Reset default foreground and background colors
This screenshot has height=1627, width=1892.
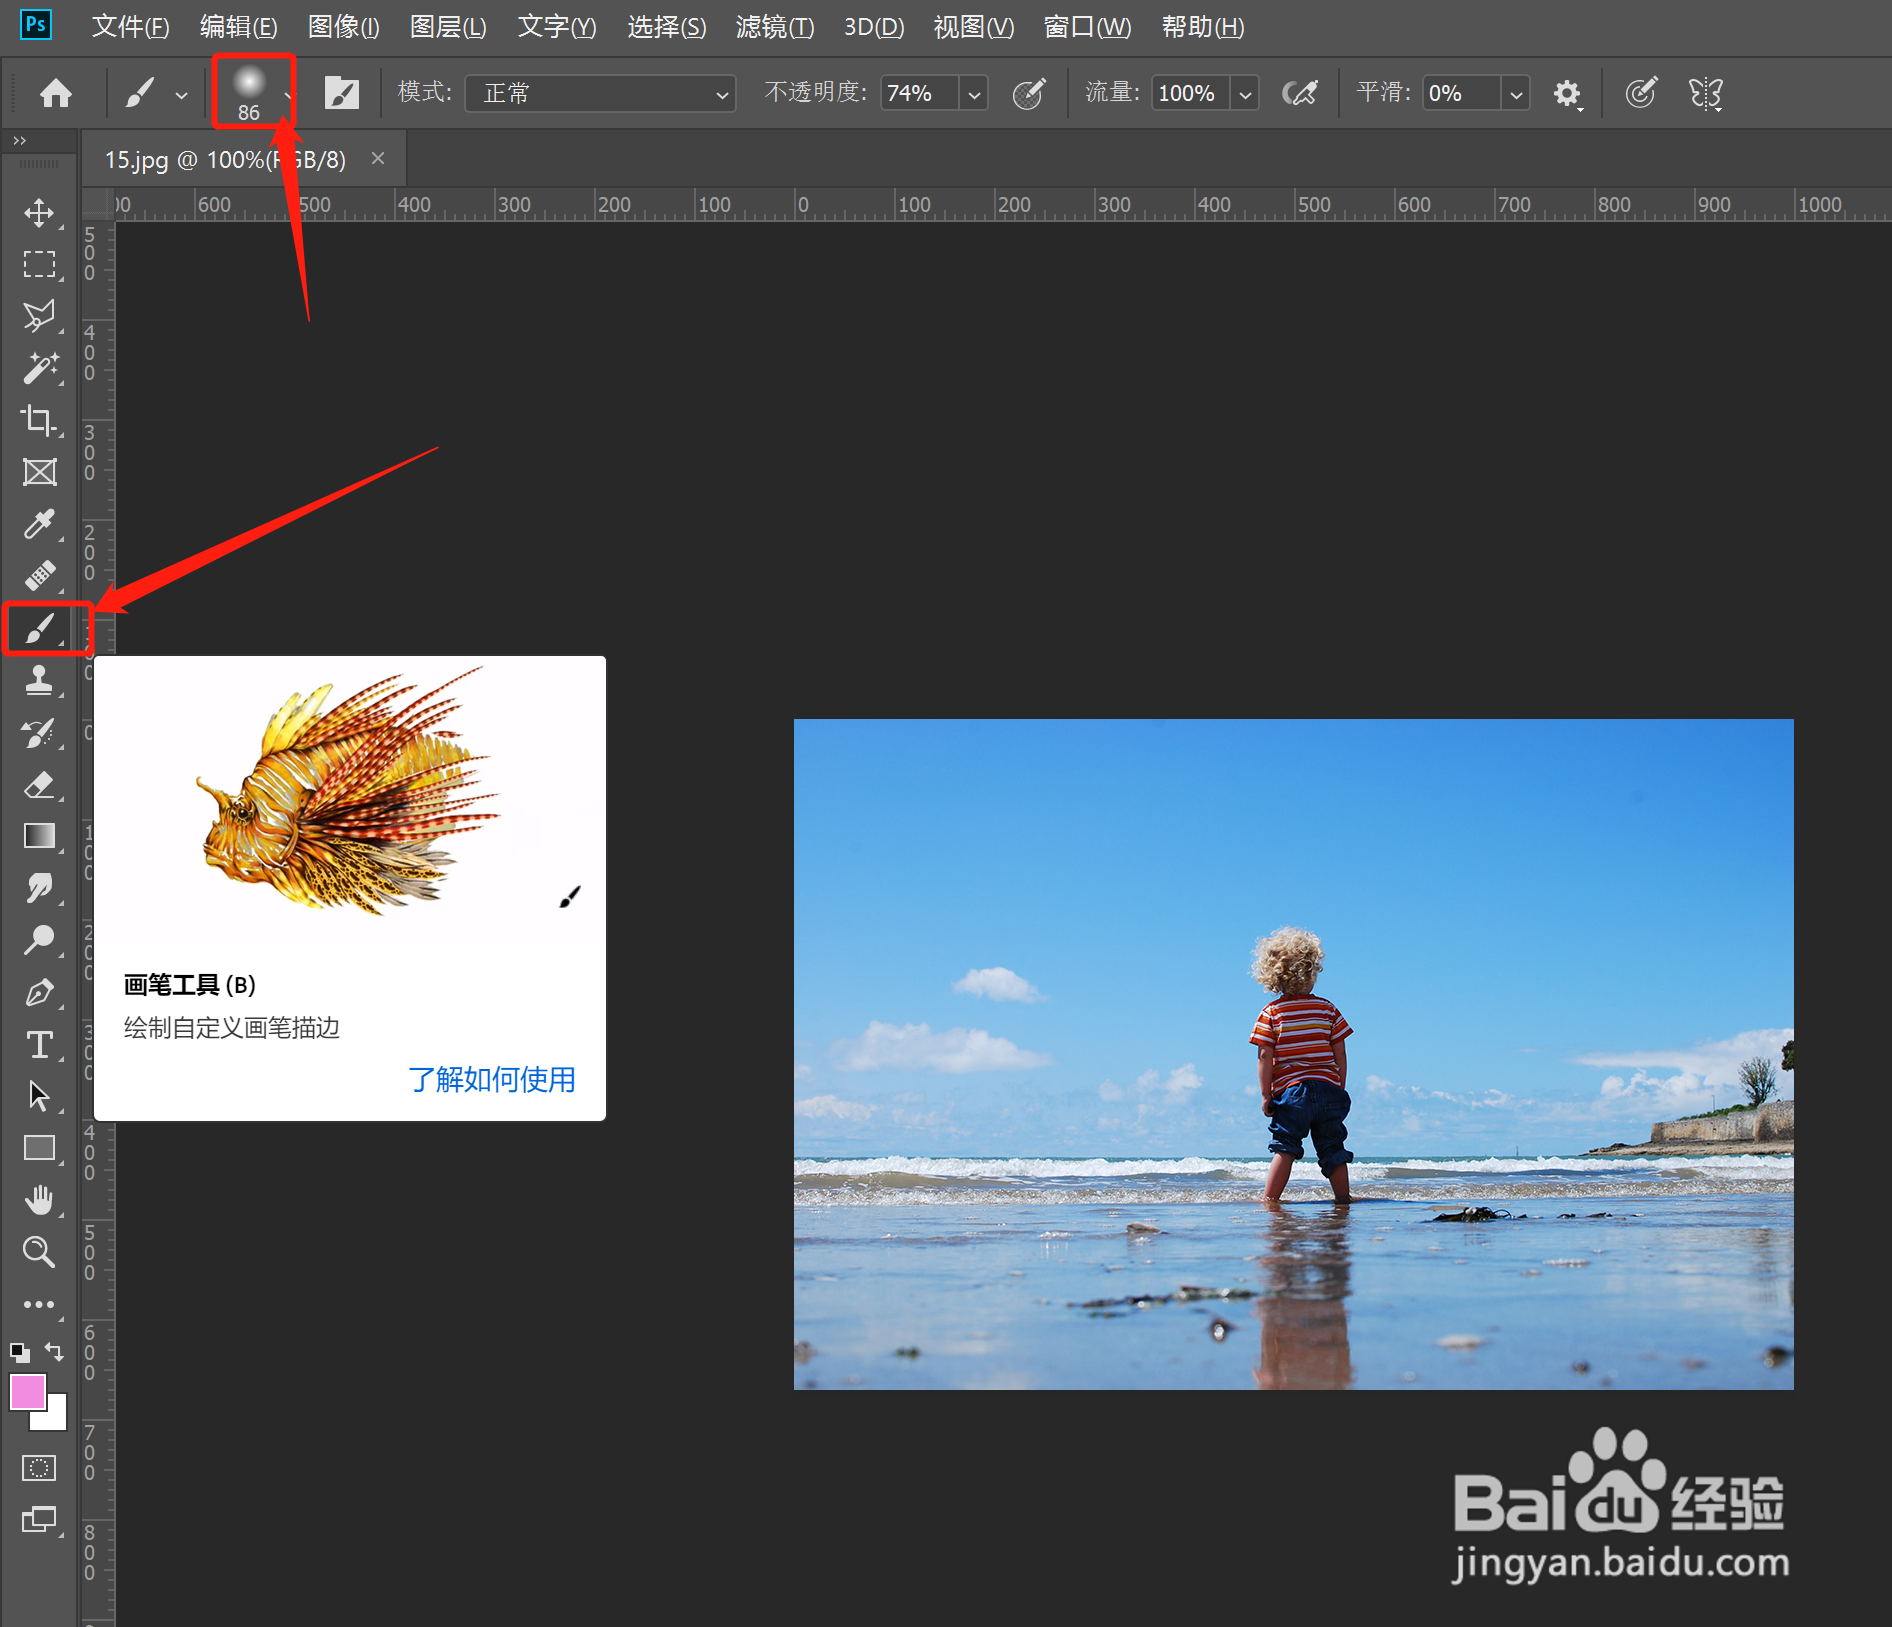19,1353
